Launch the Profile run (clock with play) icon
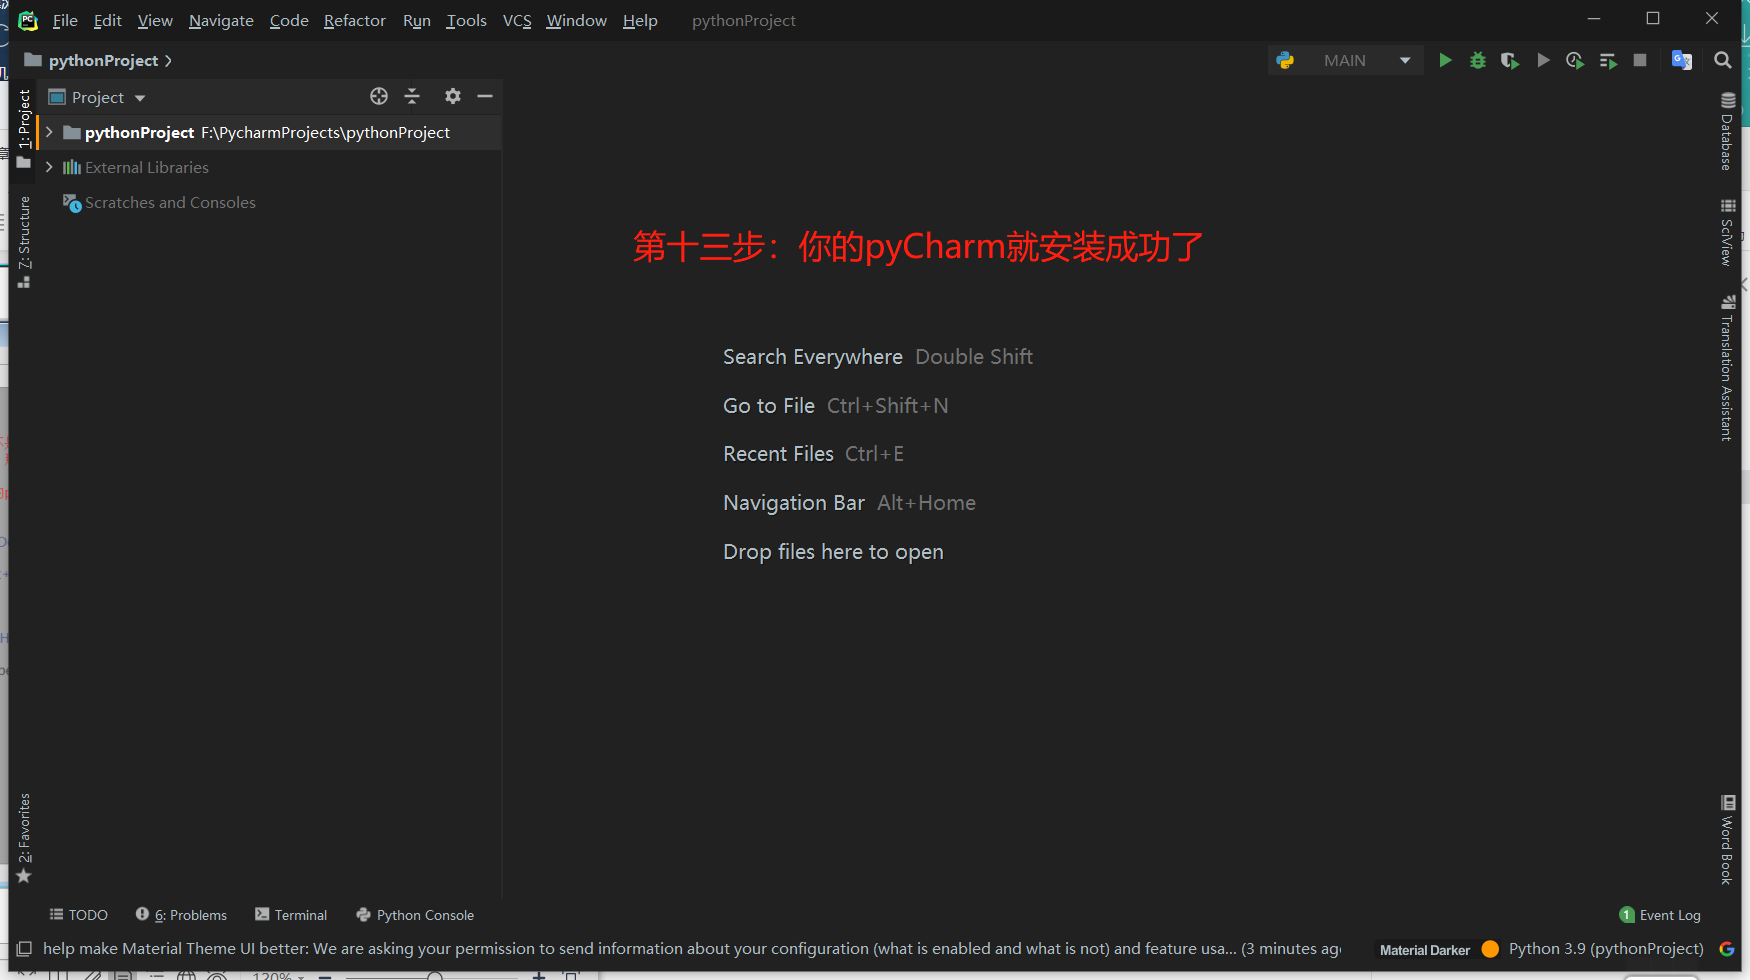Screen dimensions: 1750x980 coord(1575,61)
